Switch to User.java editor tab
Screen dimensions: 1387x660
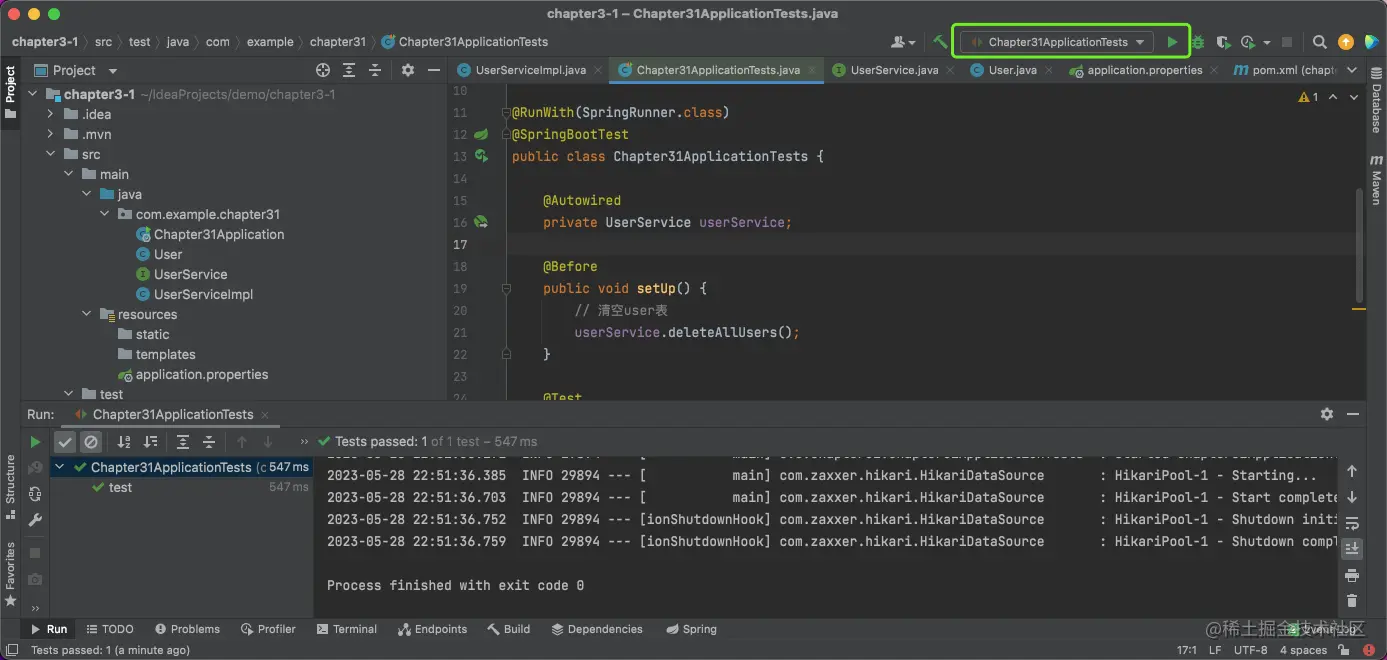pyautogui.click(x=1011, y=70)
